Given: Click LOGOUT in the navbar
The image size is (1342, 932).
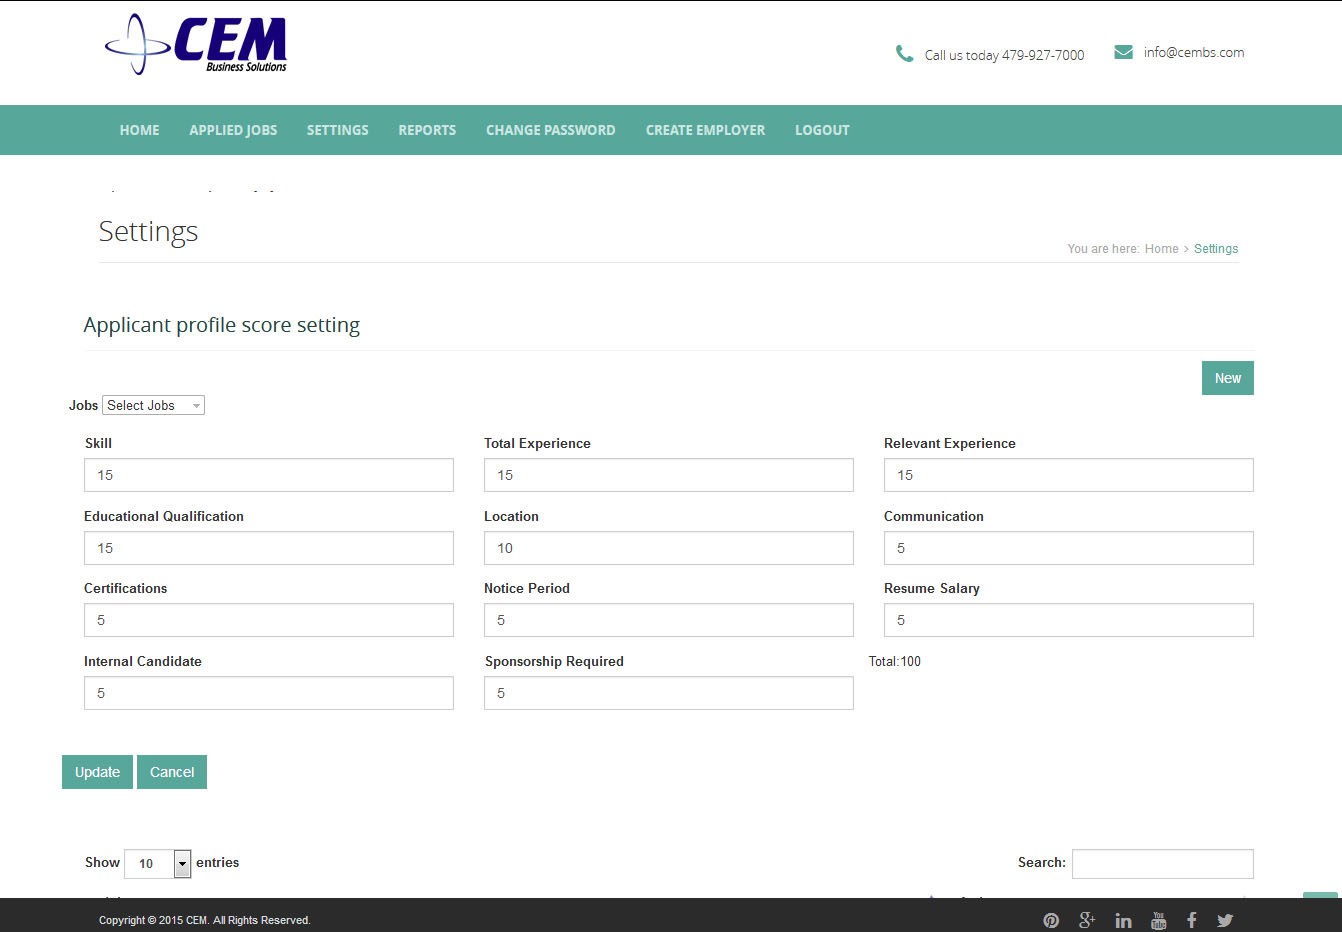Looking at the screenshot, I should click(x=822, y=130).
